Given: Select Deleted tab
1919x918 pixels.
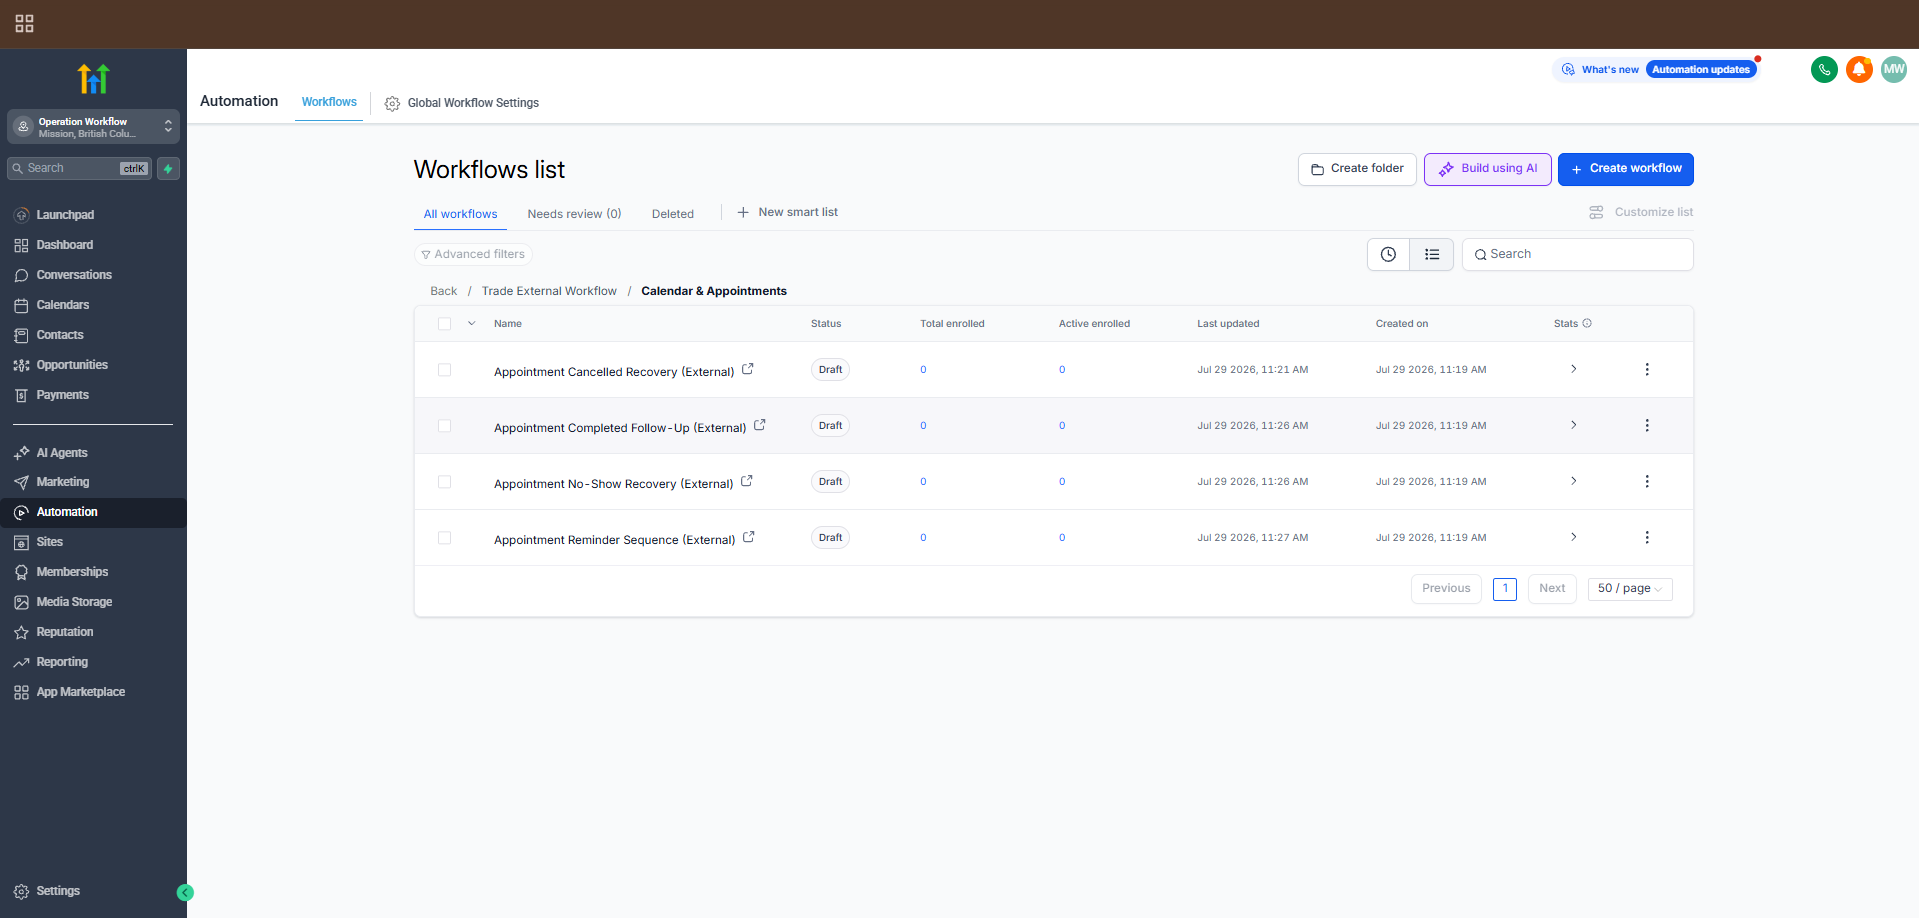Looking at the screenshot, I should pyautogui.click(x=673, y=214).
